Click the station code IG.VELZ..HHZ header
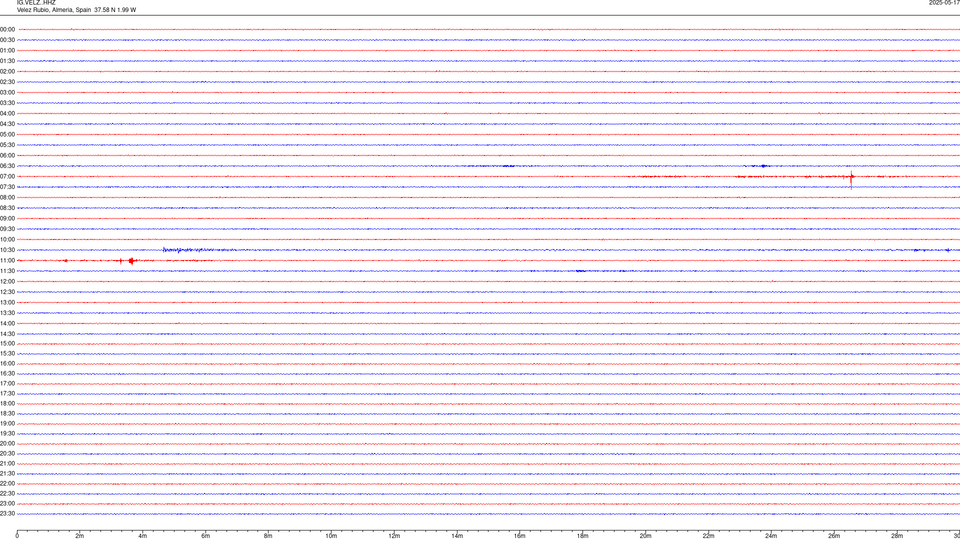960x540 pixels. 36,3
